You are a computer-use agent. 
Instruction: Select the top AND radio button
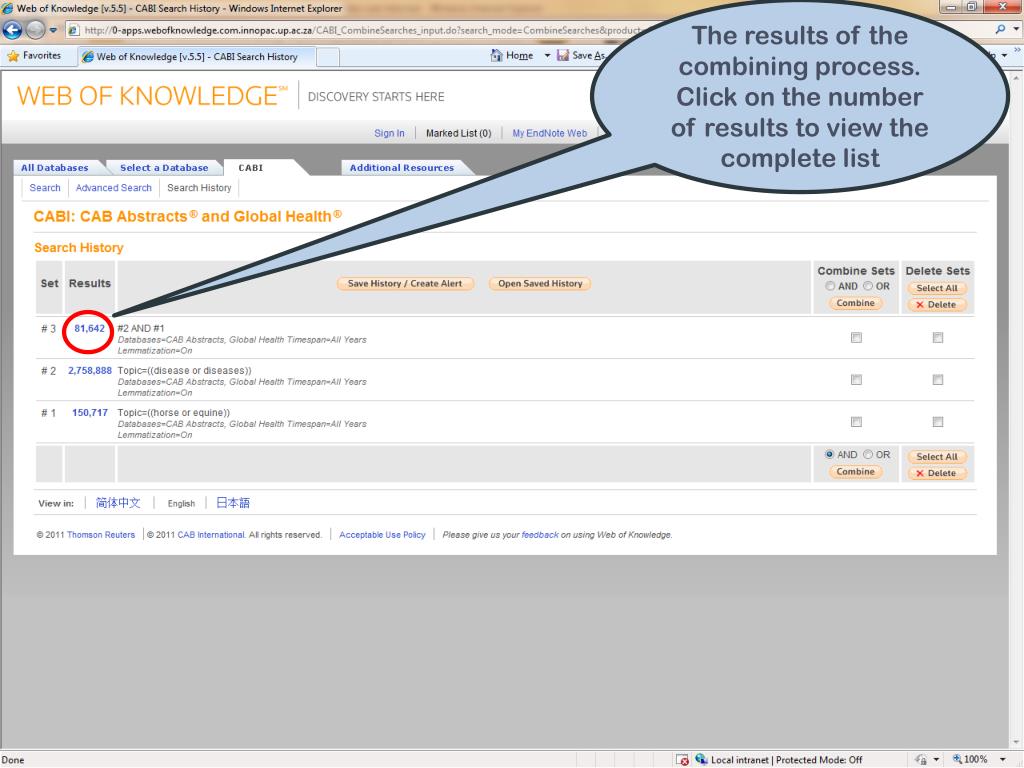(830, 286)
